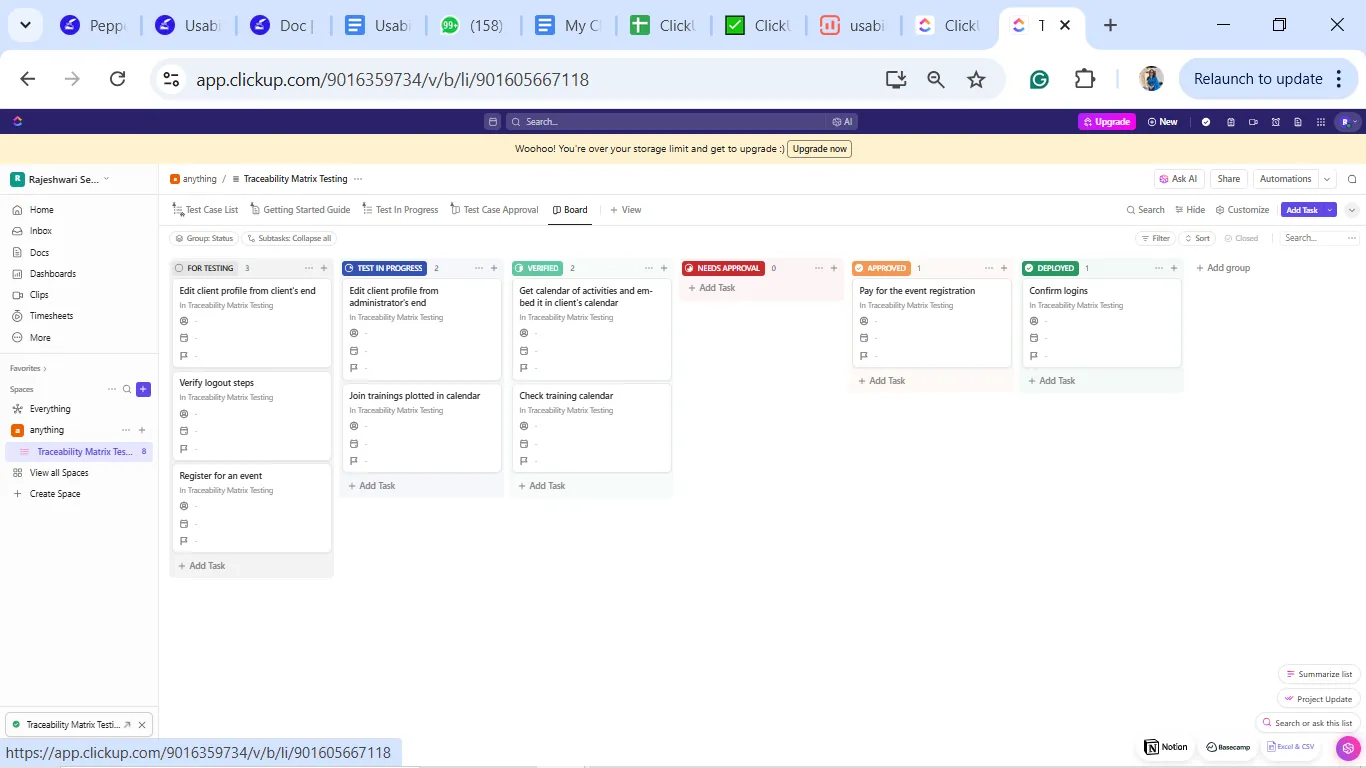The image size is (1366, 768).
Task: Click the top global Search bar
Action: coord(682,122)
